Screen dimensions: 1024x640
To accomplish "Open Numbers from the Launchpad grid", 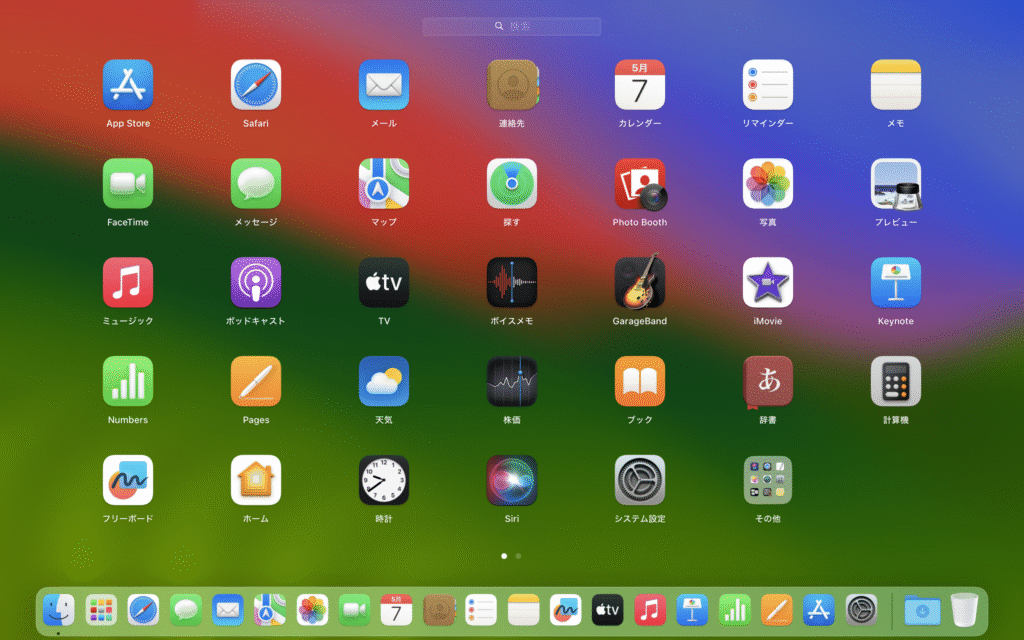I will [x=128, y=381].
